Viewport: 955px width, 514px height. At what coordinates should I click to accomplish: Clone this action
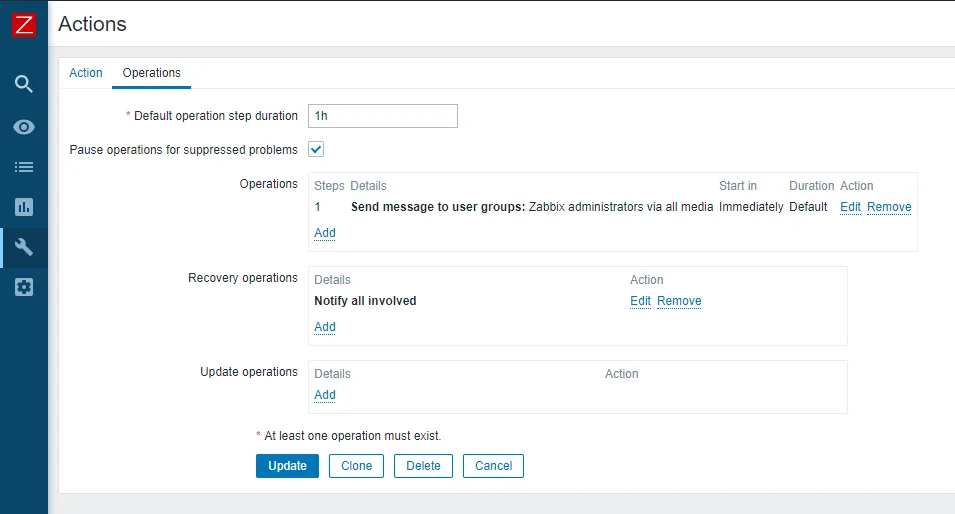(x=356, y=466)
